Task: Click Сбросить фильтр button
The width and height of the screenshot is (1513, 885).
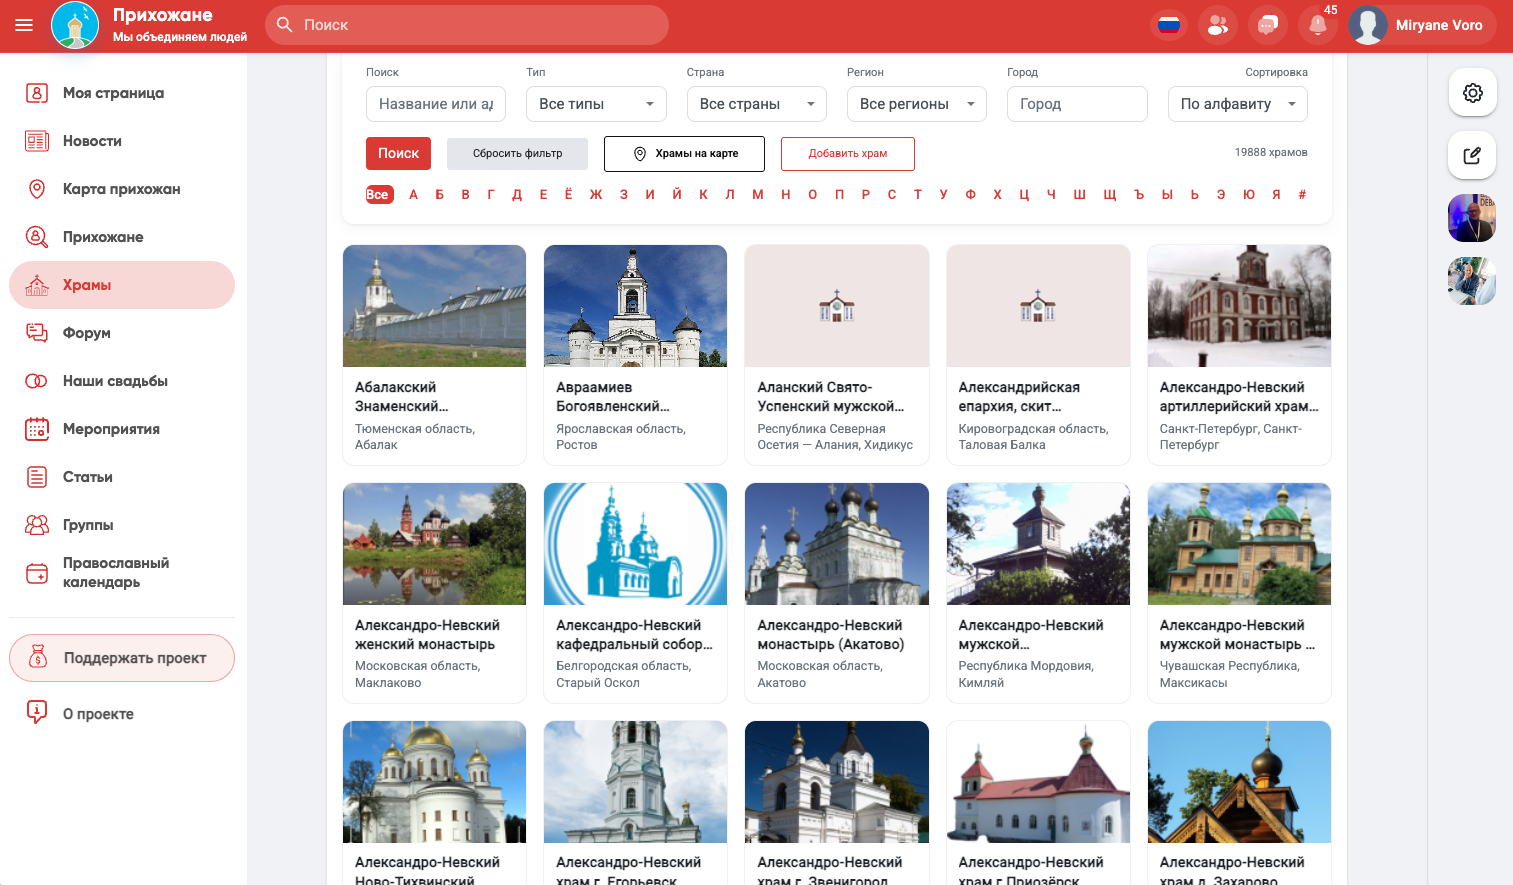Action: coord(517,153)
